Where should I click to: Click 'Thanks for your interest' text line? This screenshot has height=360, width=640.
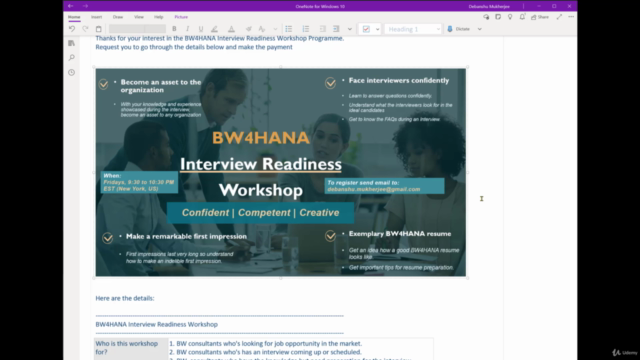[220, 38]
